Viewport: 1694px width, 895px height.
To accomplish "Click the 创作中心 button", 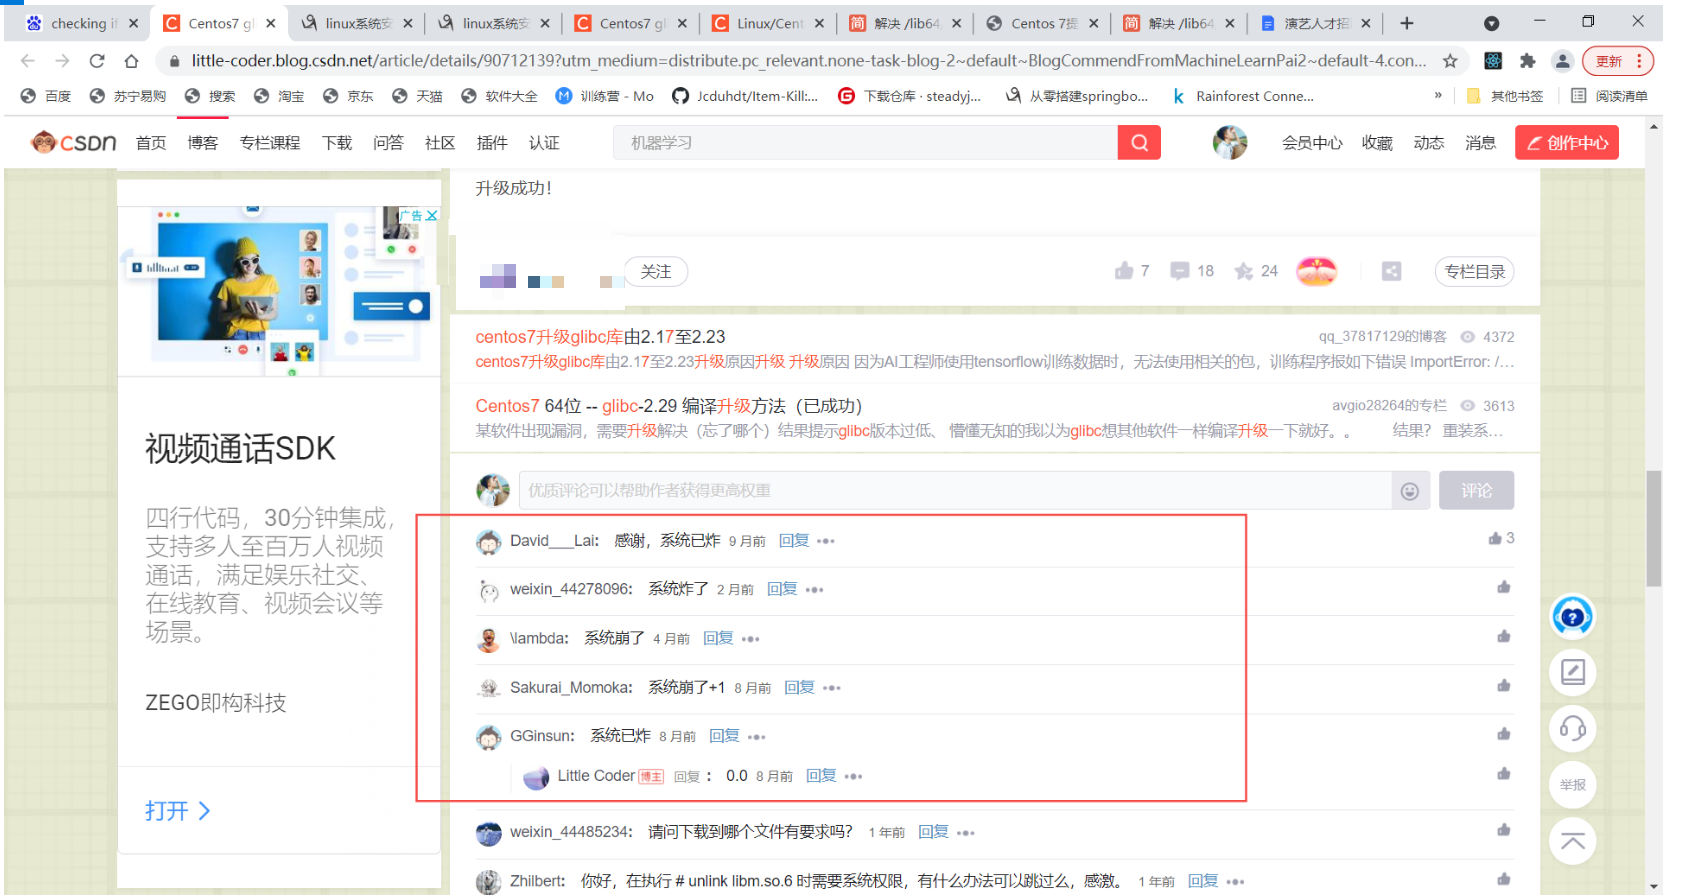I will (x=1566, y=143).
